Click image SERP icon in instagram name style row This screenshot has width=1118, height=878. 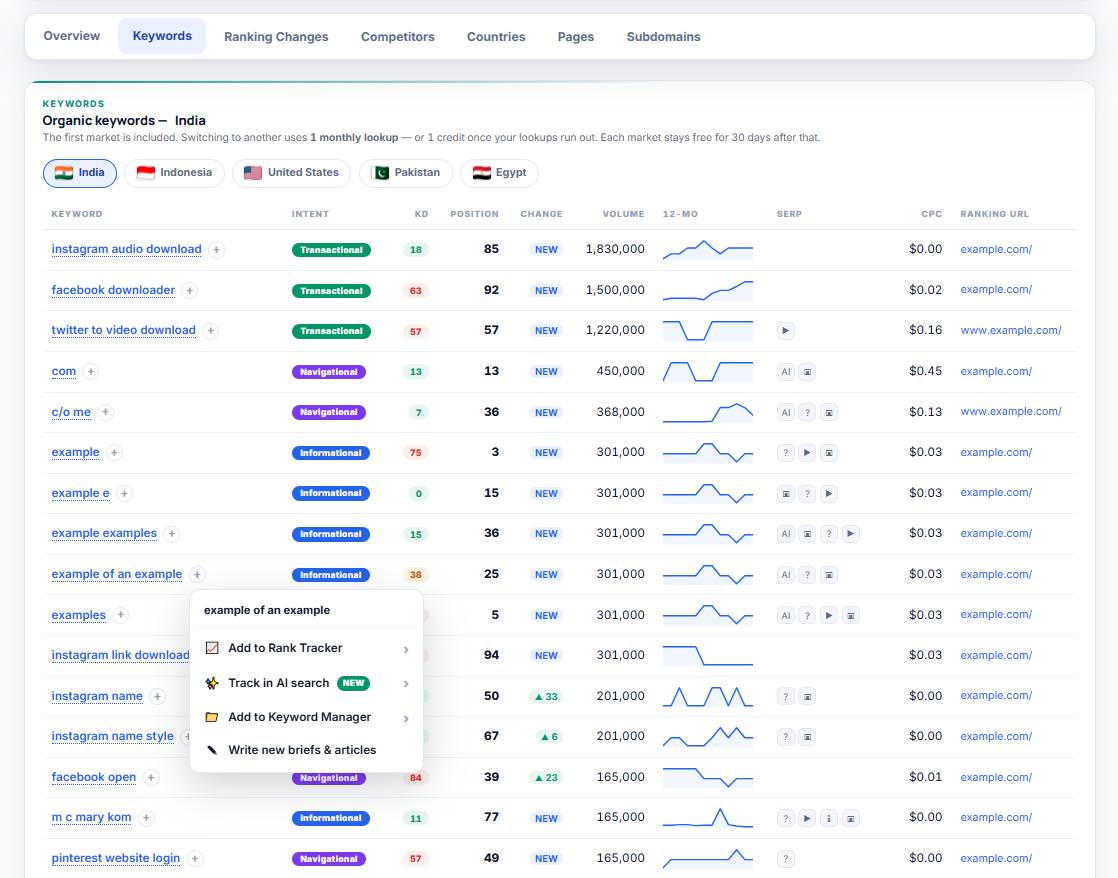pos(807,737)
